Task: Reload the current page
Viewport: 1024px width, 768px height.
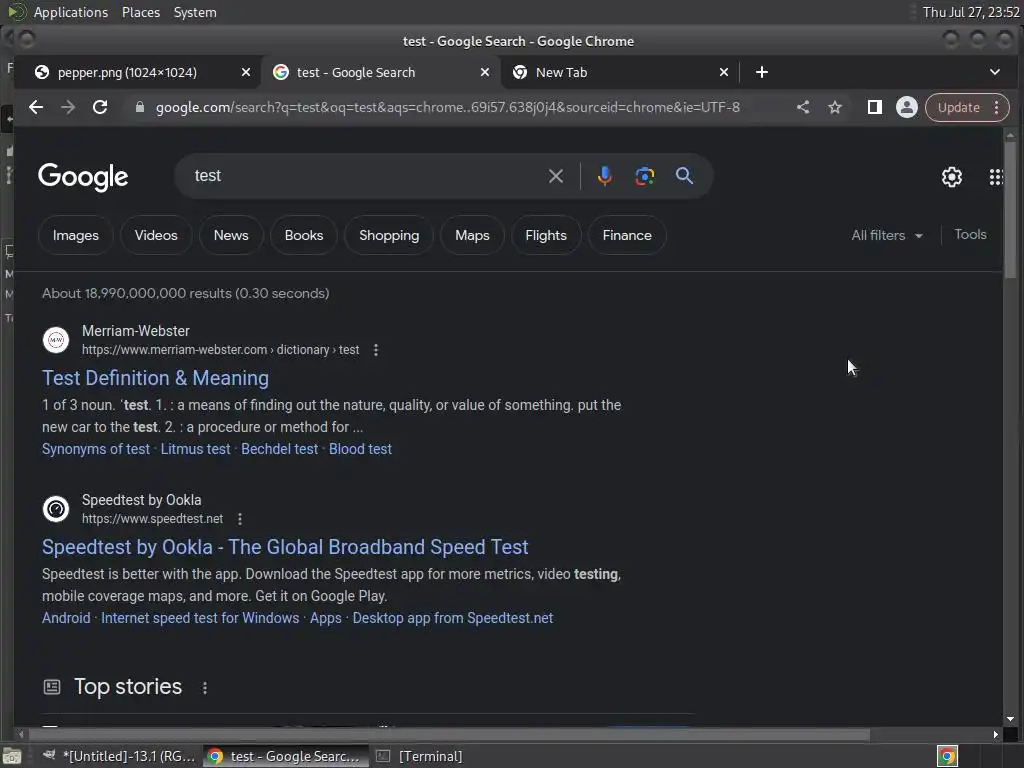Action: pos(100,107)
